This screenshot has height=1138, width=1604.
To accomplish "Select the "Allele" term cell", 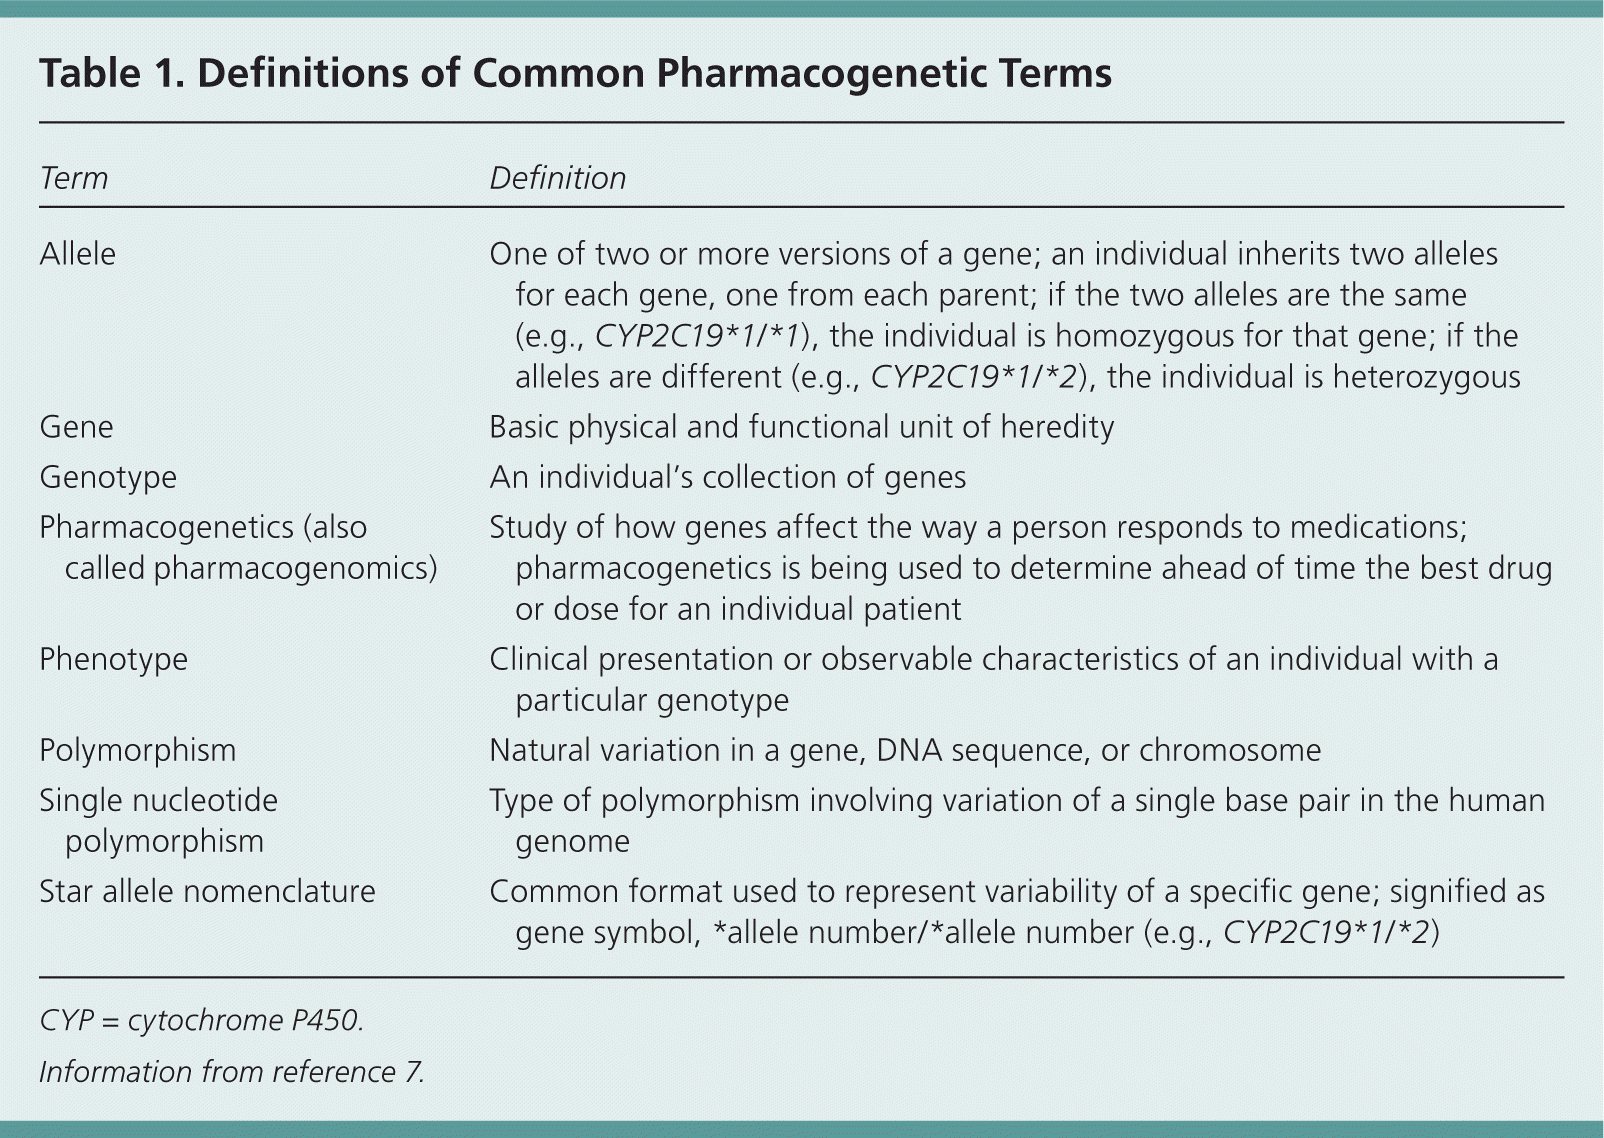I will 78,254.
